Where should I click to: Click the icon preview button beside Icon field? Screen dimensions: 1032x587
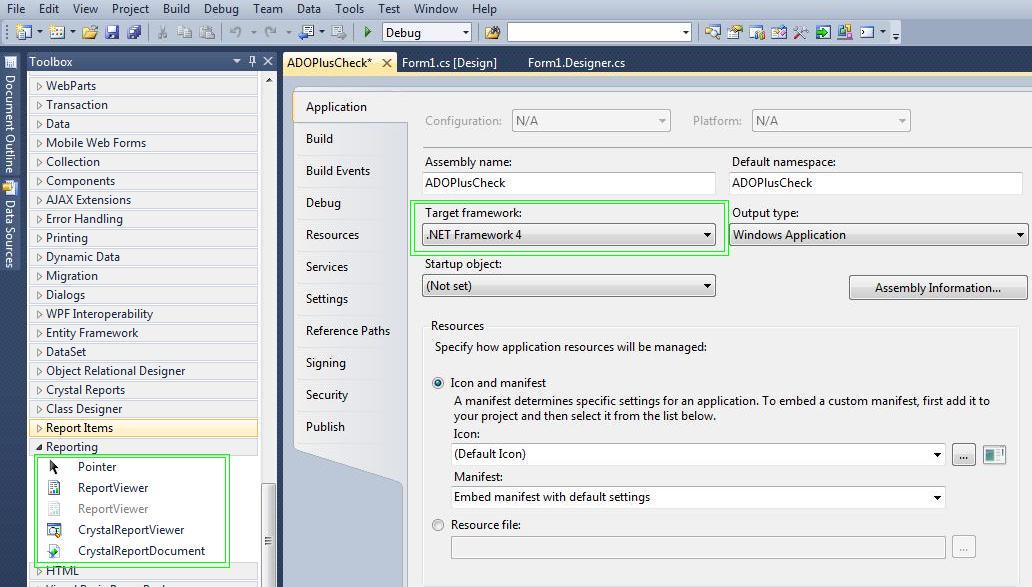[x=994, y=455]
